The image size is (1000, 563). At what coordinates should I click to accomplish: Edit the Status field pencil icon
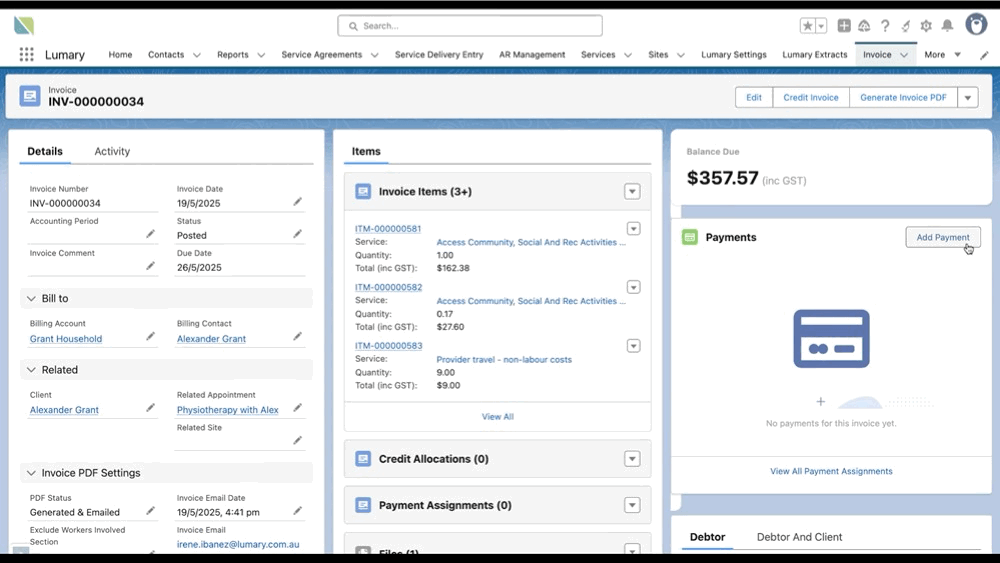point(297,234)
